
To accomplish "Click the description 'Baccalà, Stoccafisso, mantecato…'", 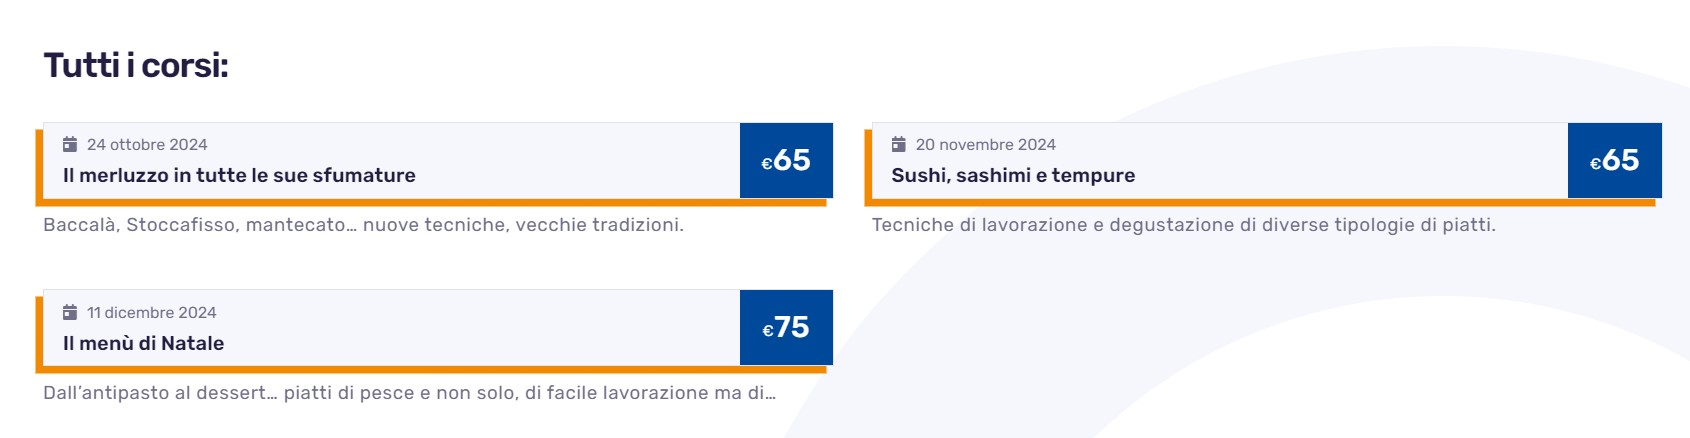I will click(x=363, y=225).
